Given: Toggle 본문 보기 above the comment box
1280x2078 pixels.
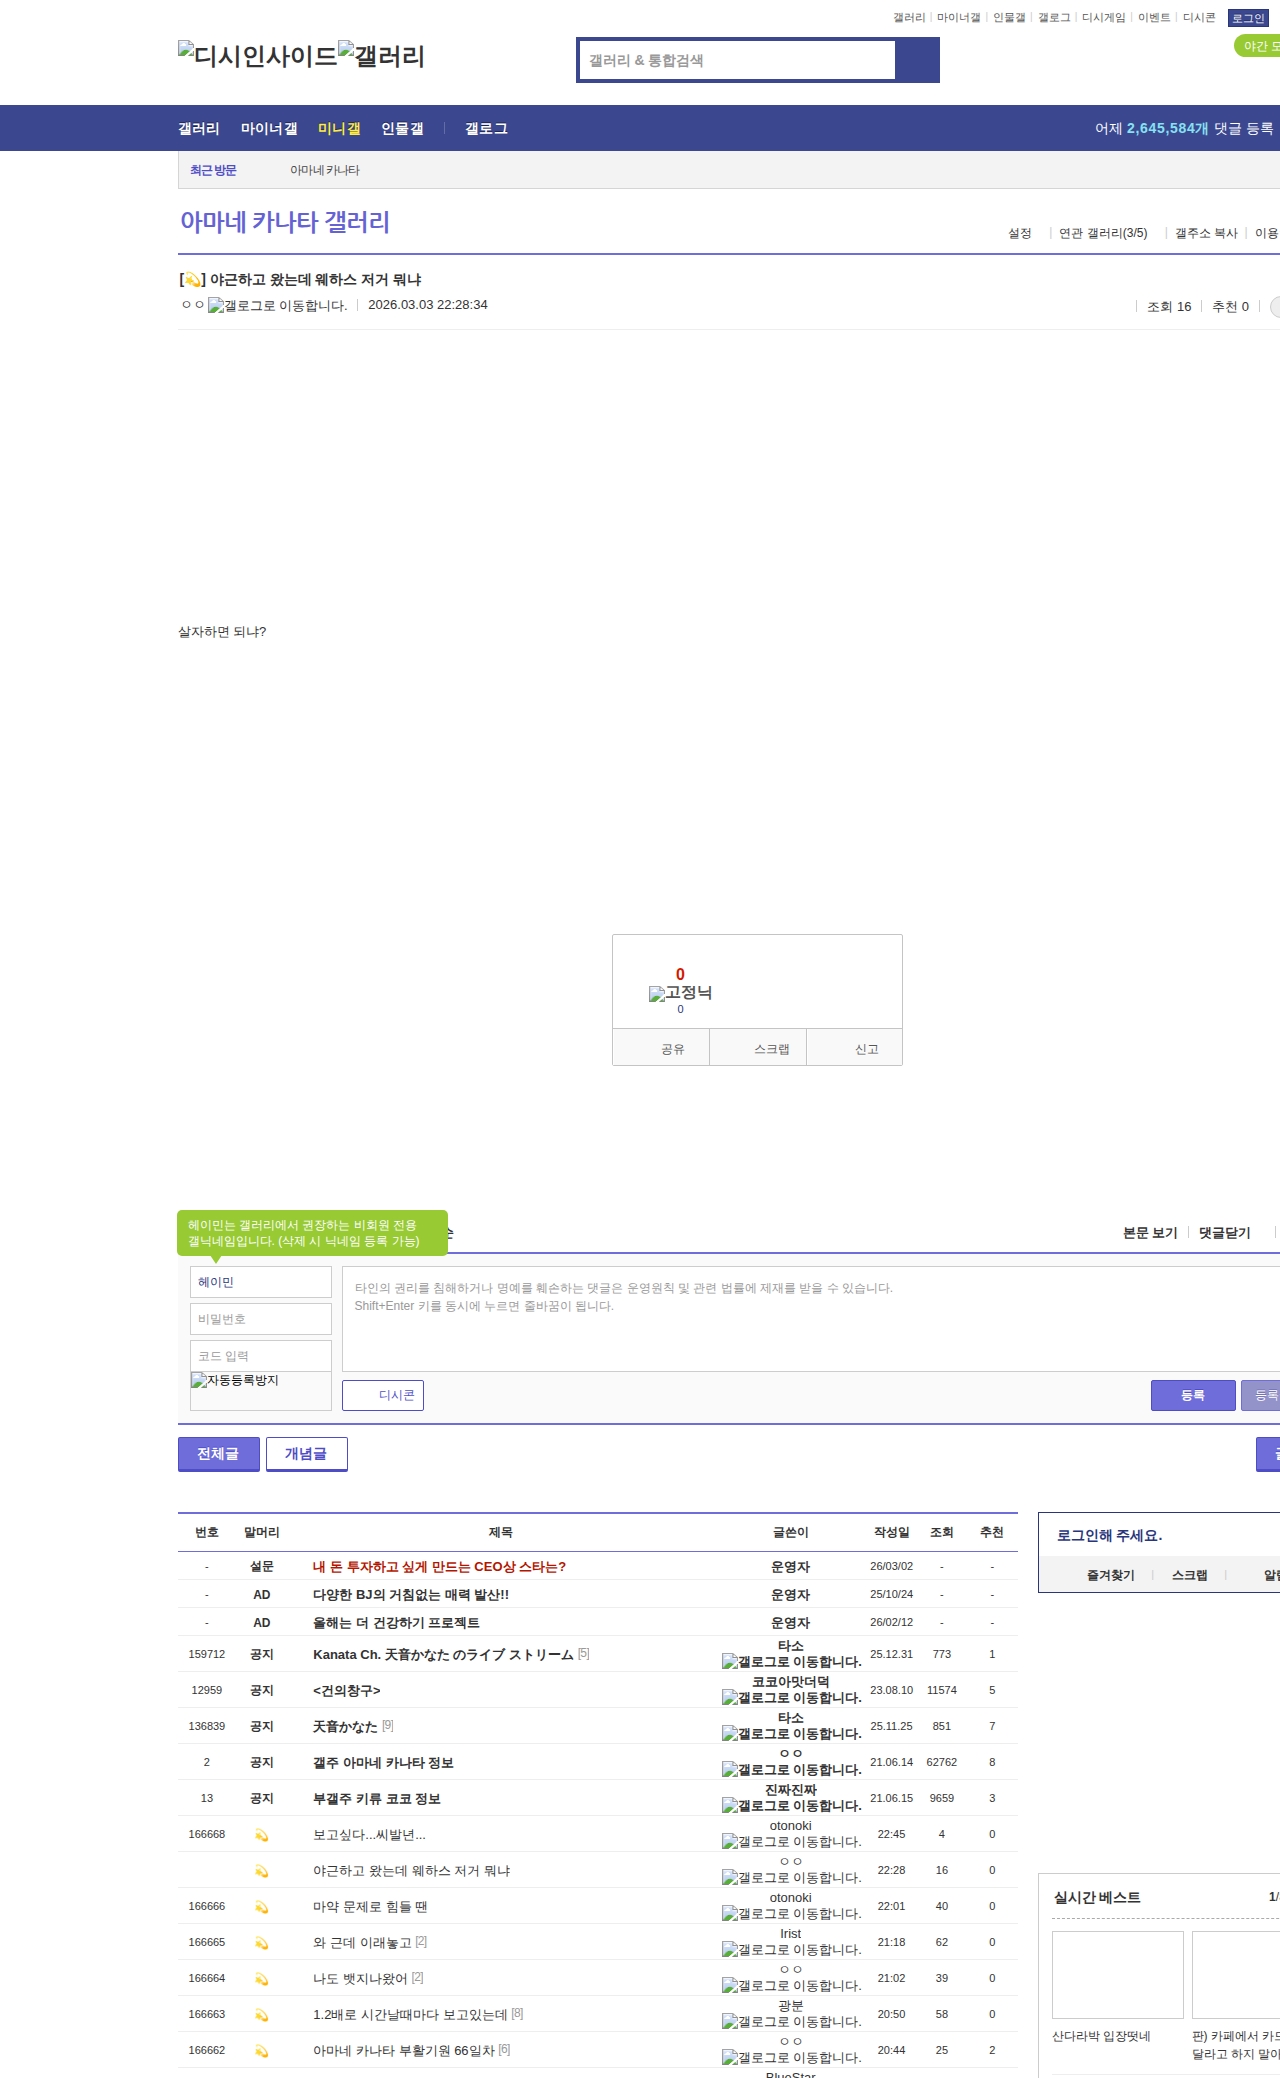Looking at the screenshot, I should [1149, 1233].
